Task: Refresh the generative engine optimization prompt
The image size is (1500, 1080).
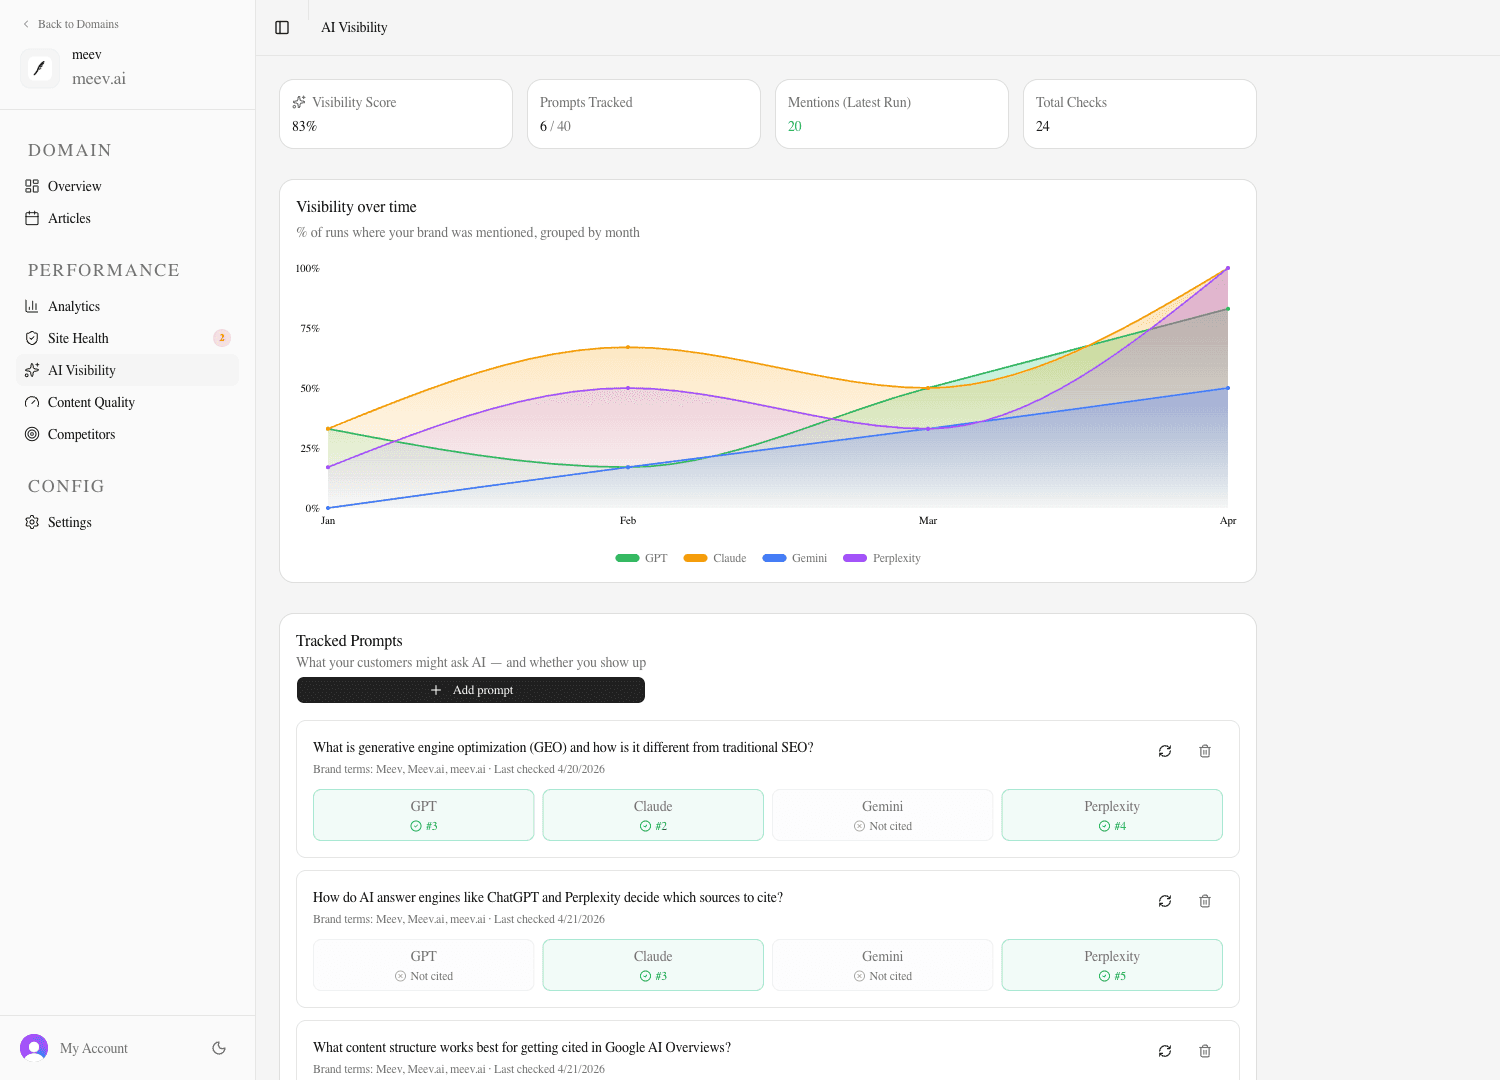Action: (x=1165, y=751)
